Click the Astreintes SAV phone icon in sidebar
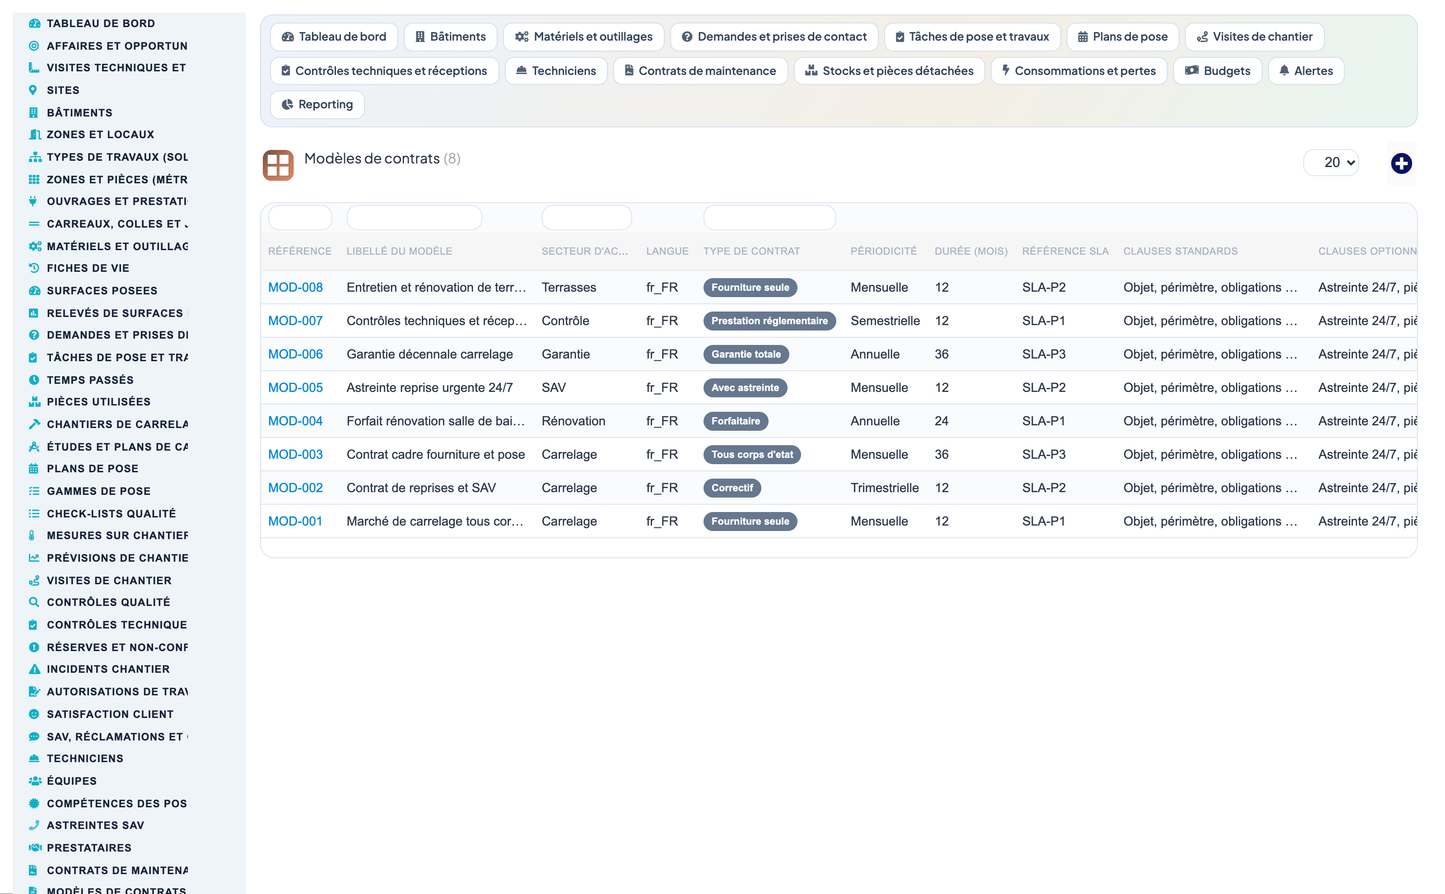Image resolution: width=1445 pixels, height=894 pixels. [34, 825]
